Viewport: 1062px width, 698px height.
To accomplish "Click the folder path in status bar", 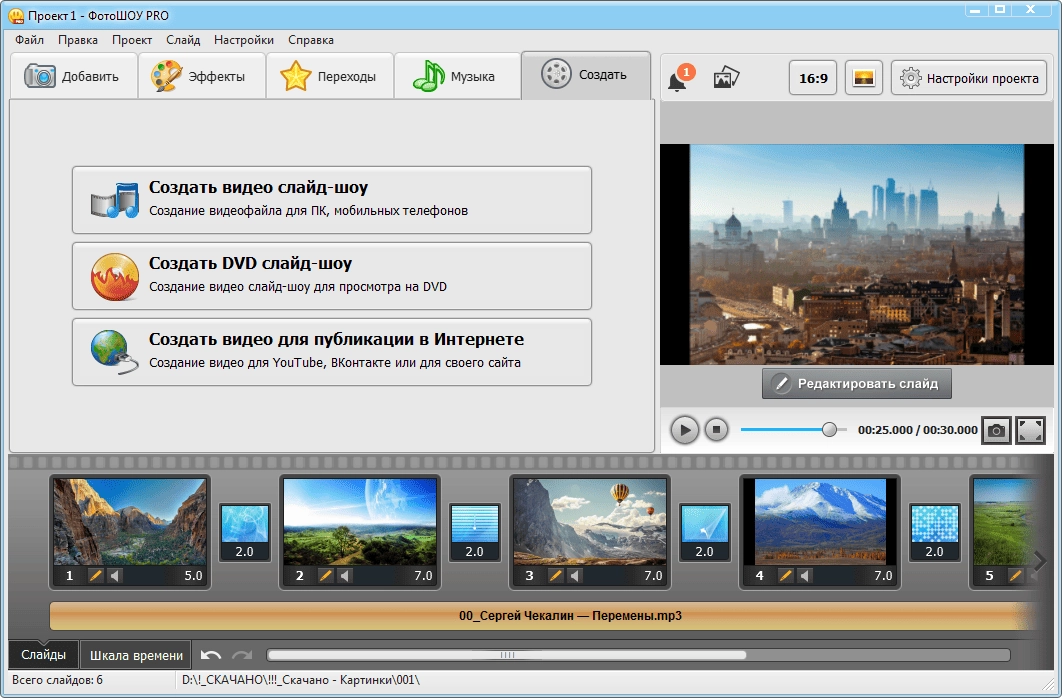I will [x=301, y=680].
